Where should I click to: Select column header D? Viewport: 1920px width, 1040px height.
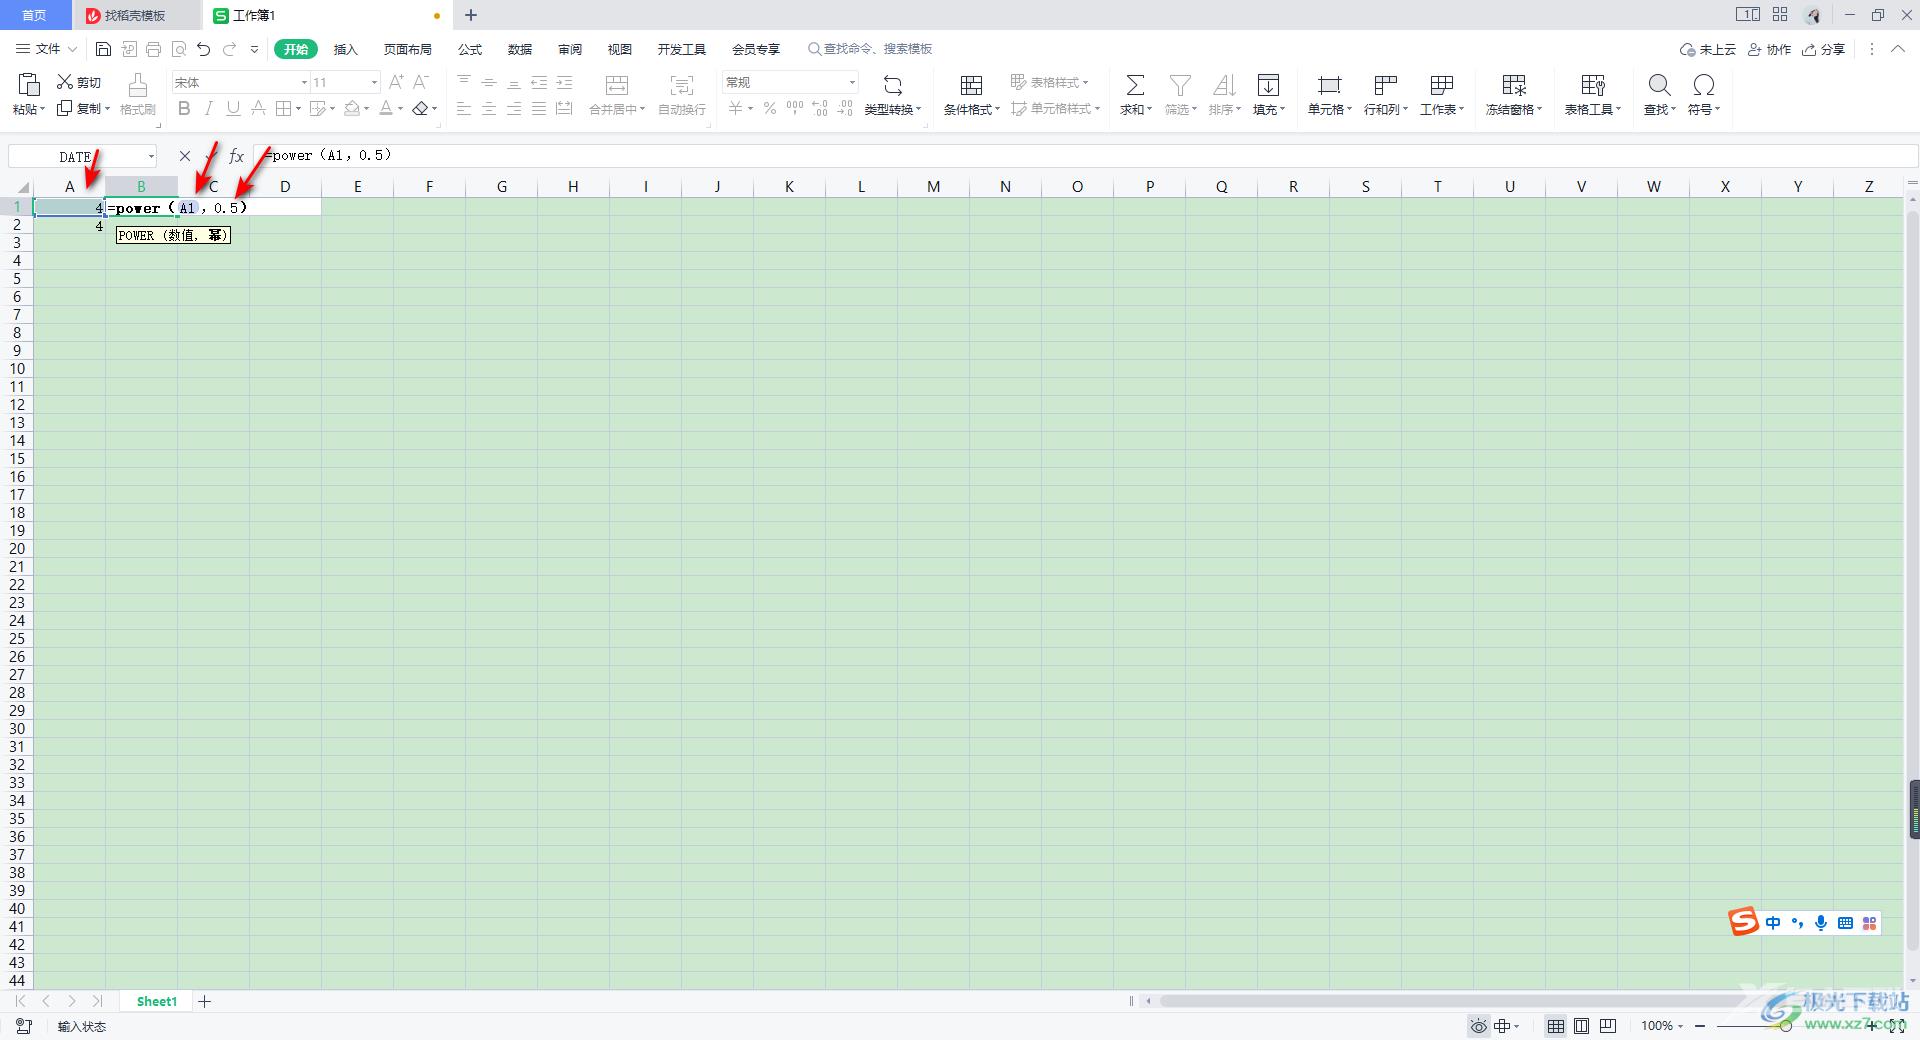point(285,186)
